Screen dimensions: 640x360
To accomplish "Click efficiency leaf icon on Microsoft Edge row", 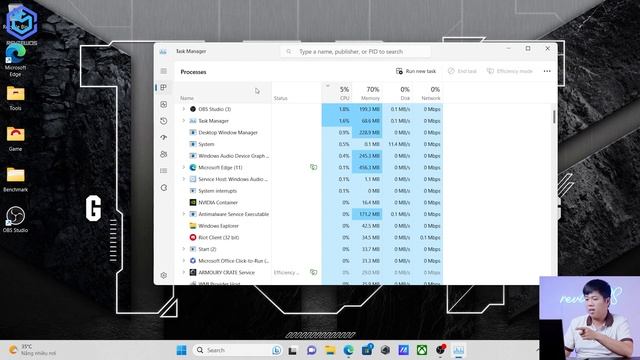I will coord(313,167).
